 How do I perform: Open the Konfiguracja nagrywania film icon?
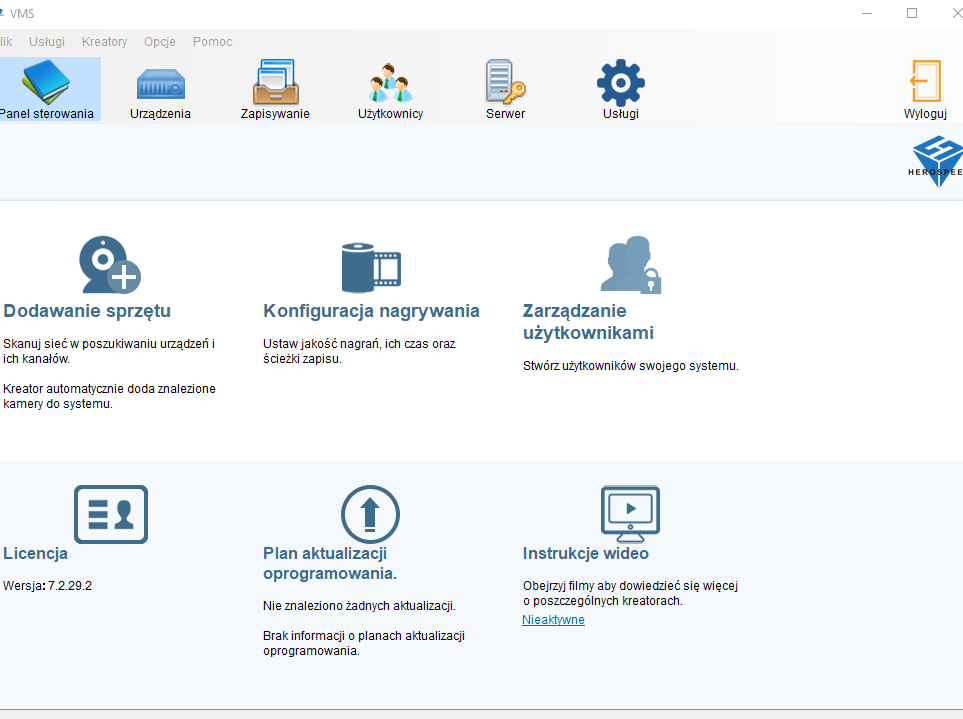(x=370, y=264)
